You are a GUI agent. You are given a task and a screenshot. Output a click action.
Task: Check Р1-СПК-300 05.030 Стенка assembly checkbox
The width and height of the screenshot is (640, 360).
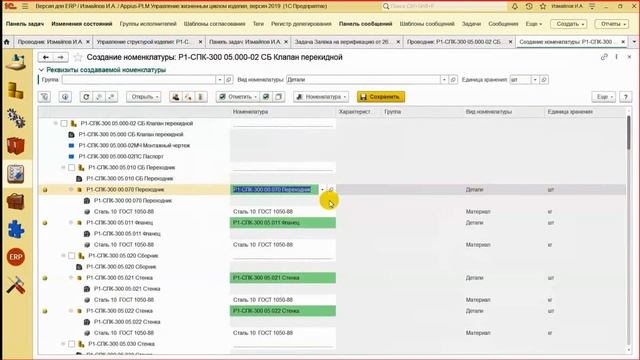pos(72,344)
